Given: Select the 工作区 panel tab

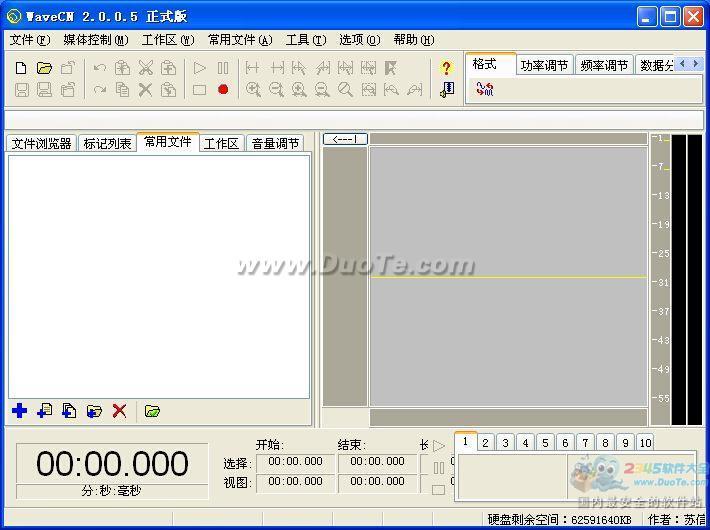Looking at the screenshot, I should tap(221, 143).
